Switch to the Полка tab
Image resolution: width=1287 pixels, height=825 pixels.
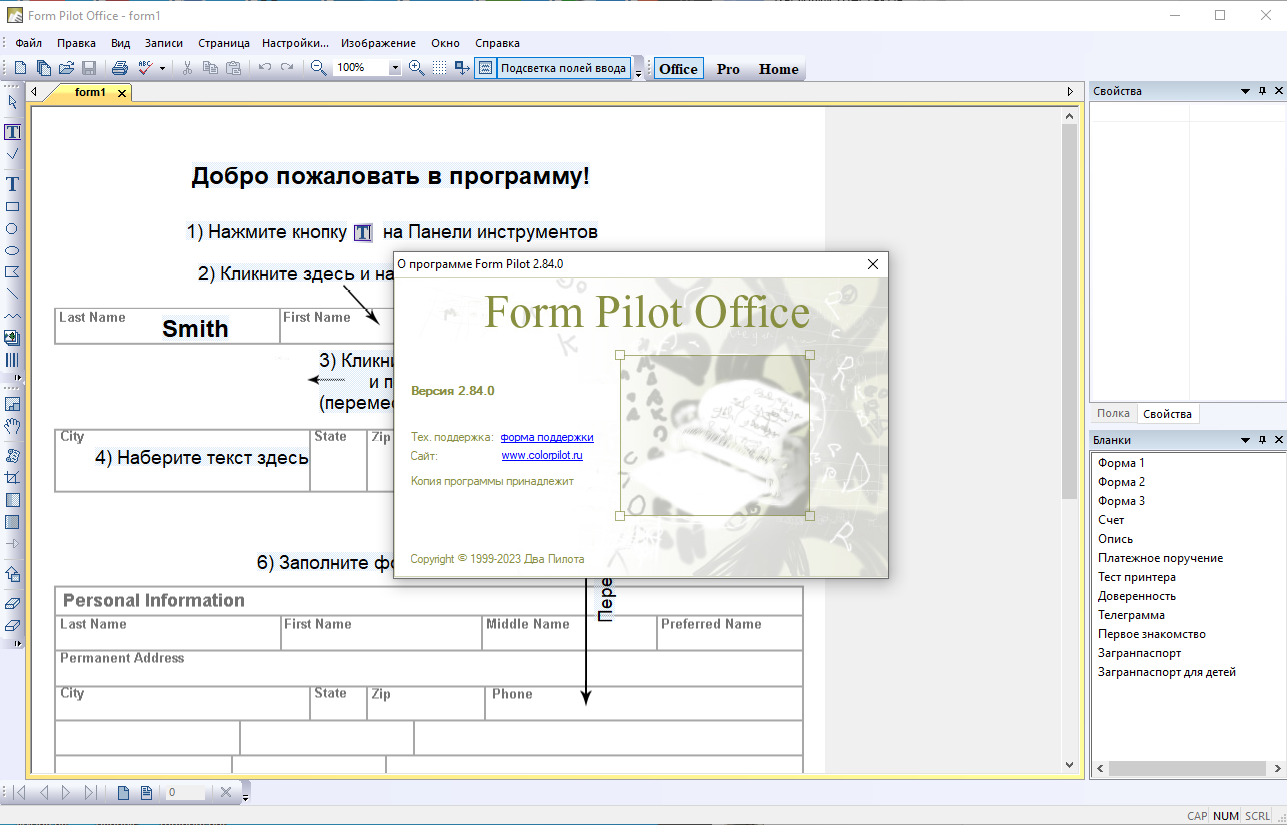[1113, 413]
